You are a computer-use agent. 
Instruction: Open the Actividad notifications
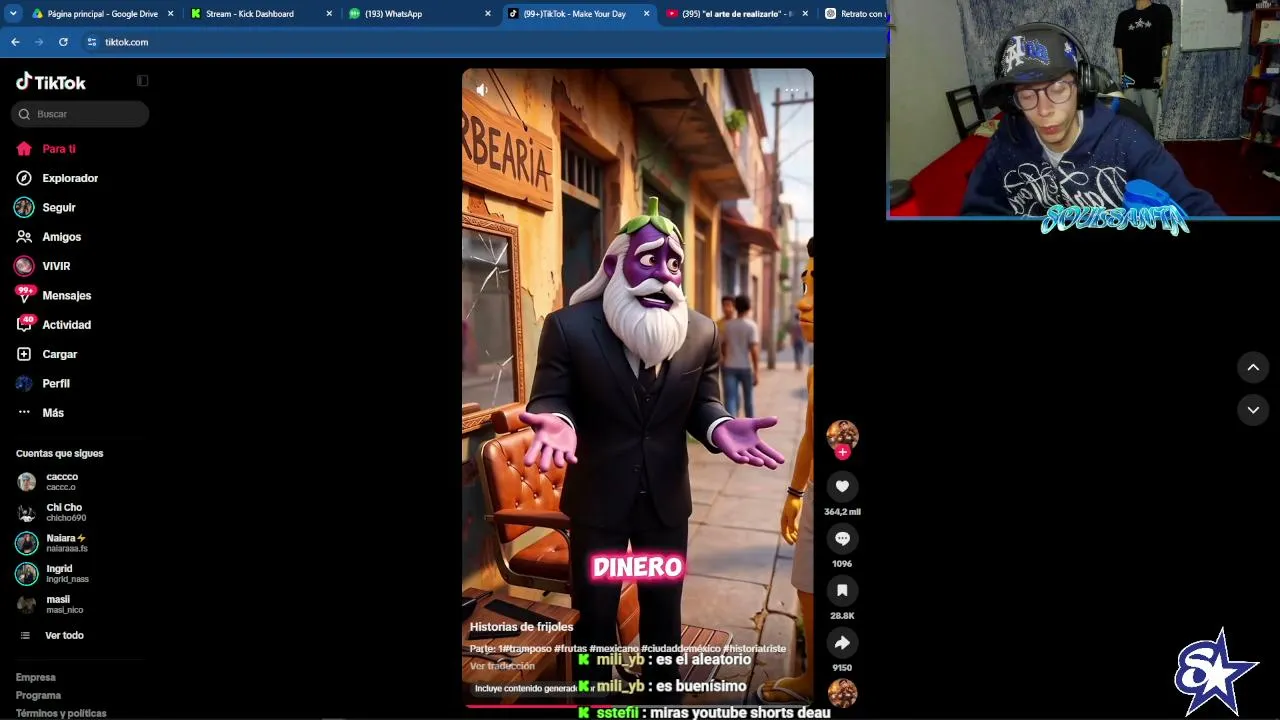54,325
